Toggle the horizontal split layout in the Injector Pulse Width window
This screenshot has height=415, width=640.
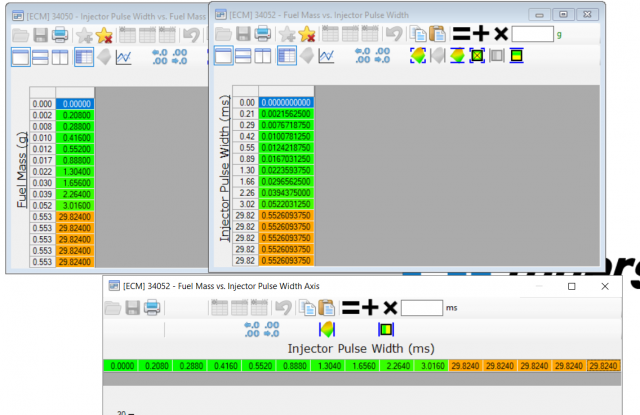(40, 57)
